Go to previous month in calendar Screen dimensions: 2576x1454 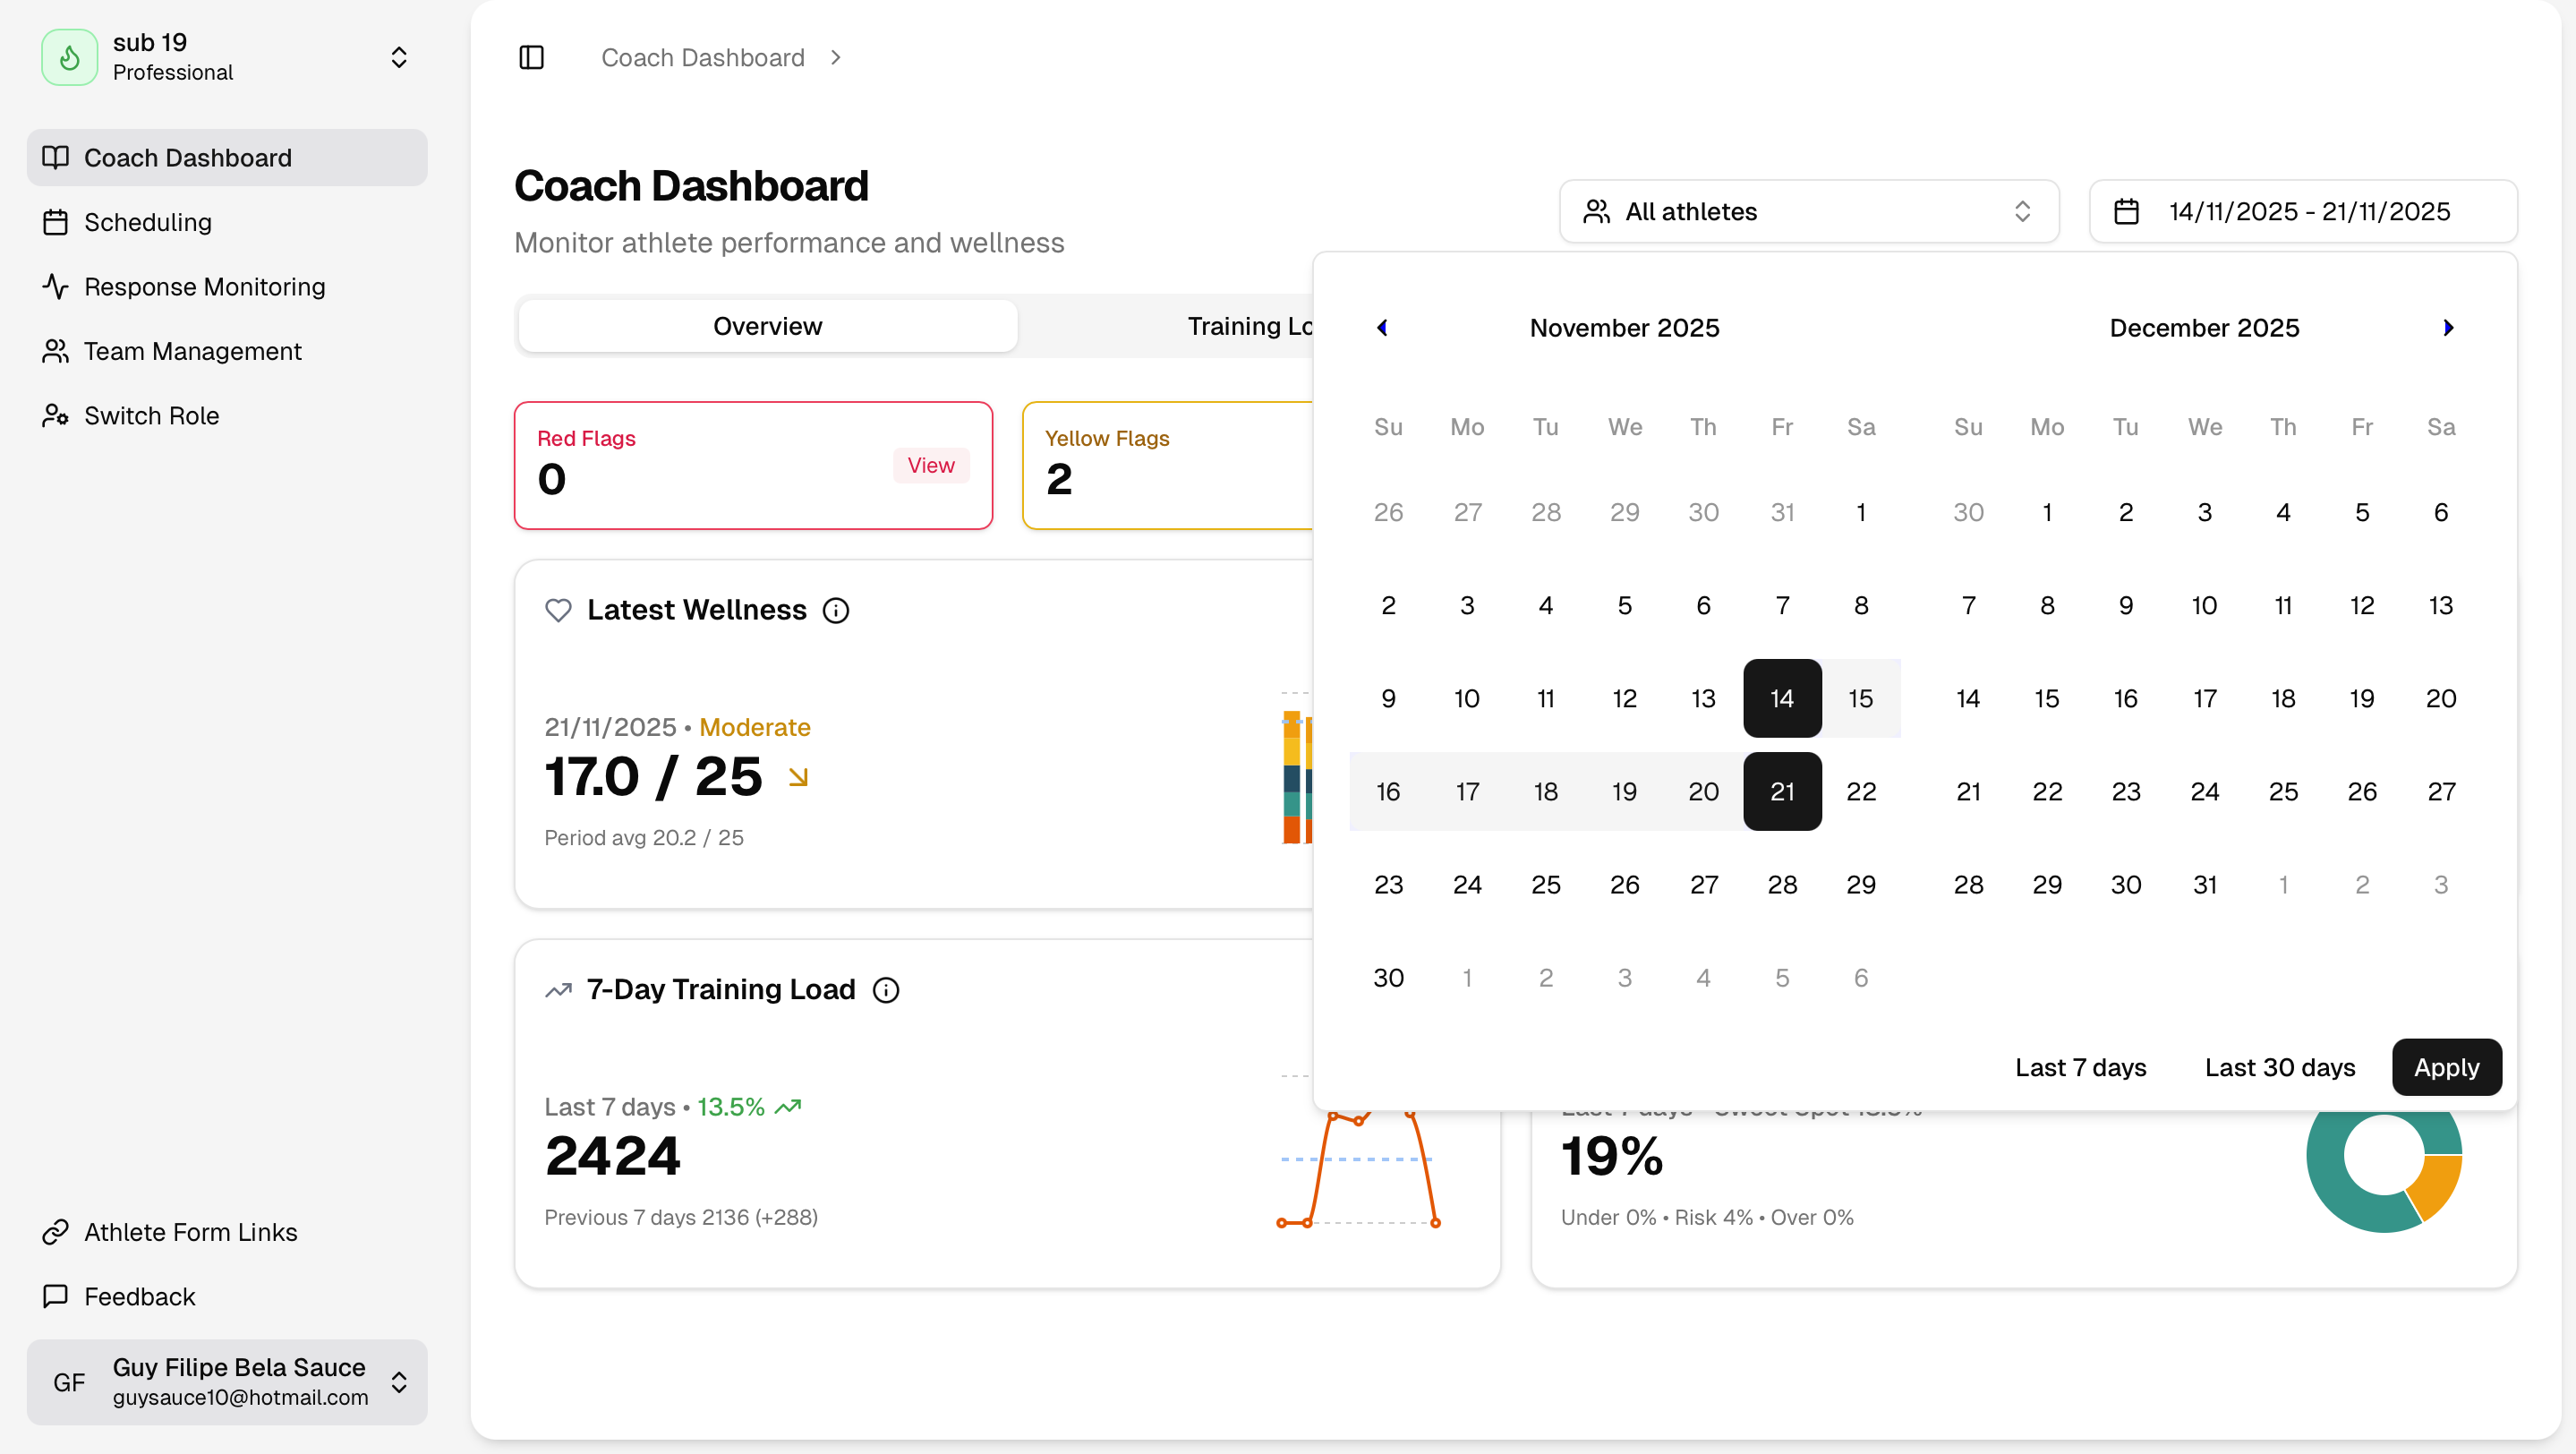(1382, 328)
